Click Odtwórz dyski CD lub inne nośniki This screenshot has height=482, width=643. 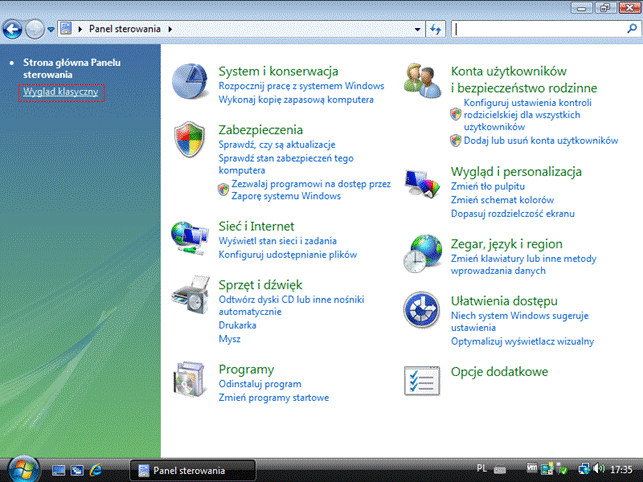click(x=291, y=306)
